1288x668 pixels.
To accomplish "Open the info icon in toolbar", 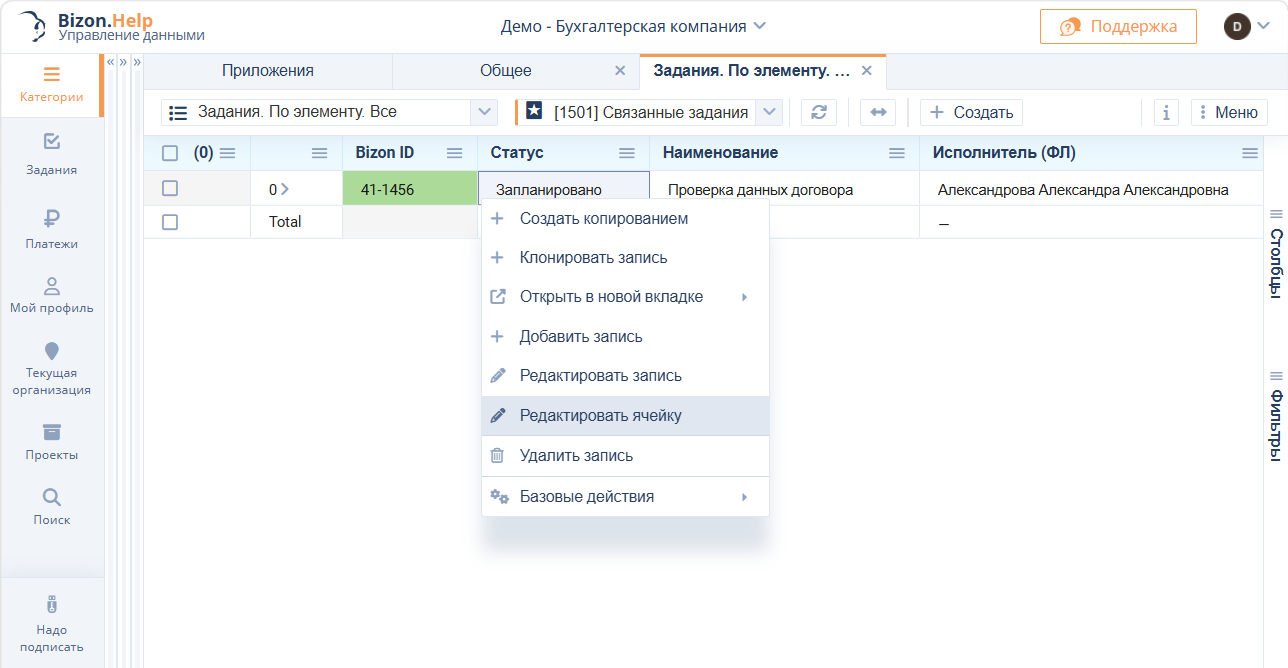I will [x=1166, y=112].
